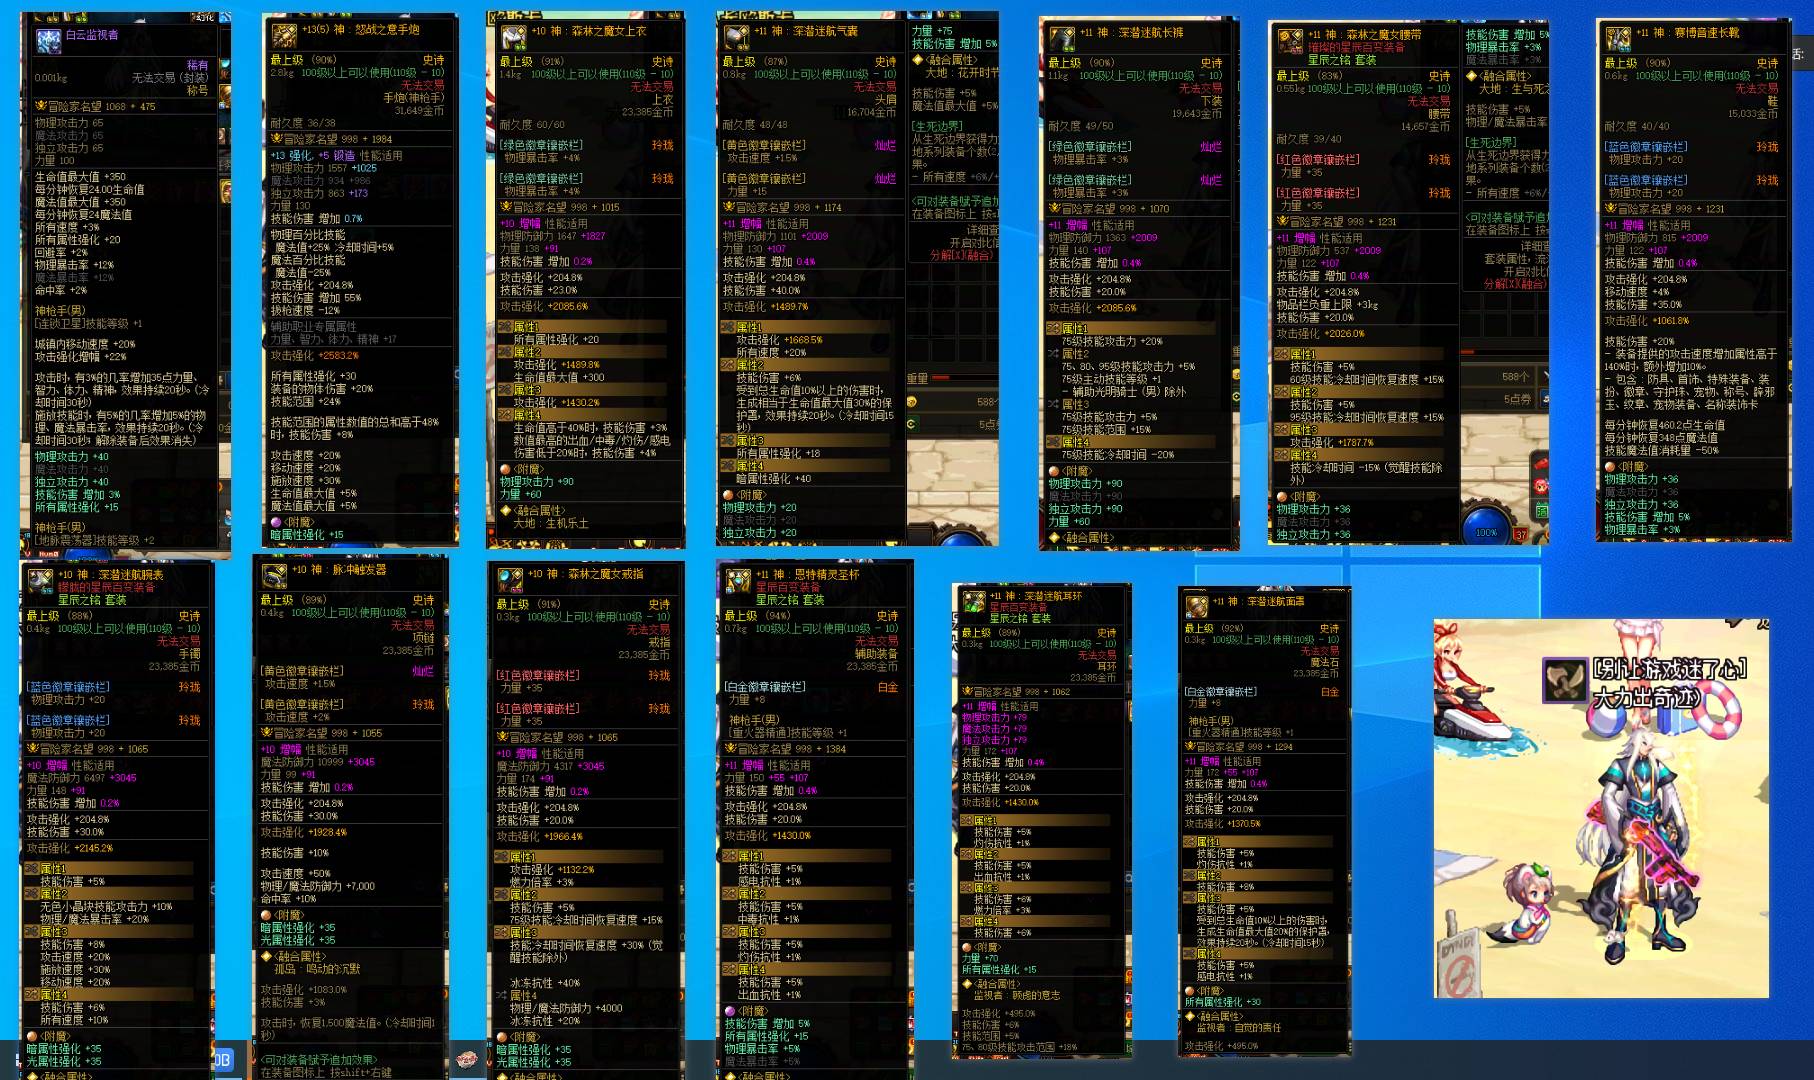The height and width of the screenshot is (1080, 1814).
Task: Select the 深潜迷航面罩 magic stone icon
Action: pyautogui.click(x=1196, y=607)
